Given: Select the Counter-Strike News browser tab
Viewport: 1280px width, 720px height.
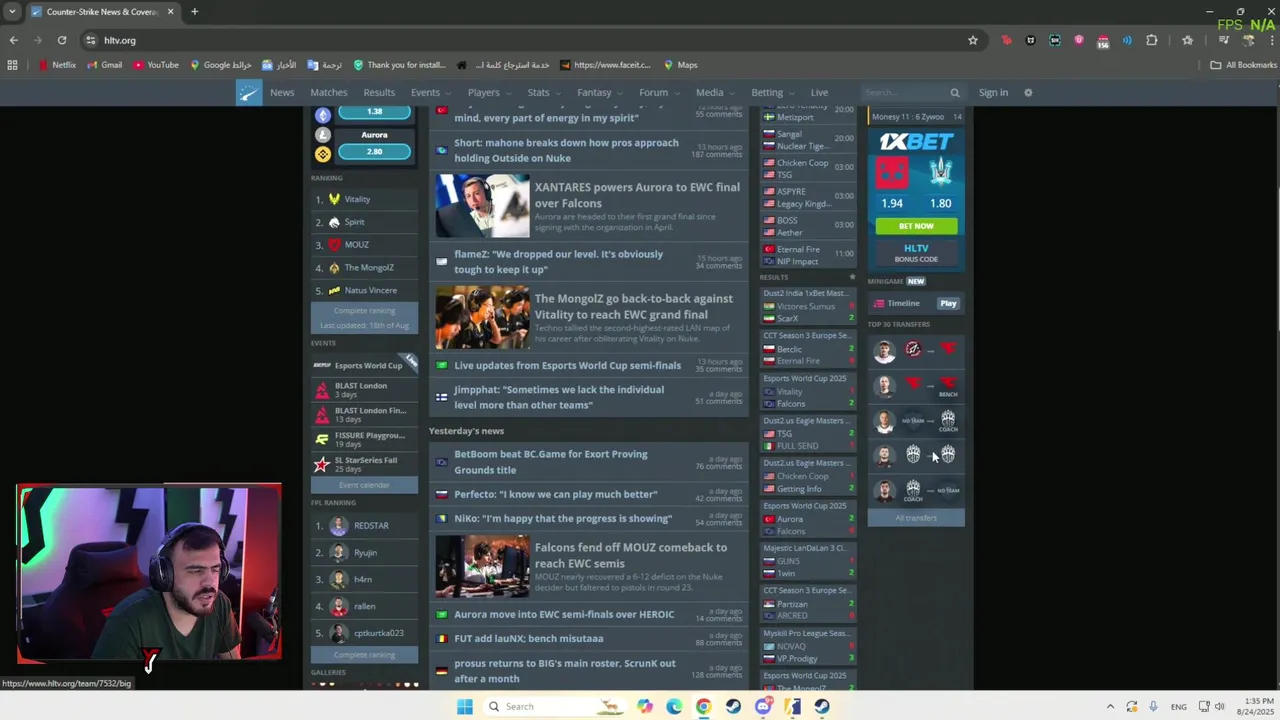Looking at the screenshot, I should (103, 12).
